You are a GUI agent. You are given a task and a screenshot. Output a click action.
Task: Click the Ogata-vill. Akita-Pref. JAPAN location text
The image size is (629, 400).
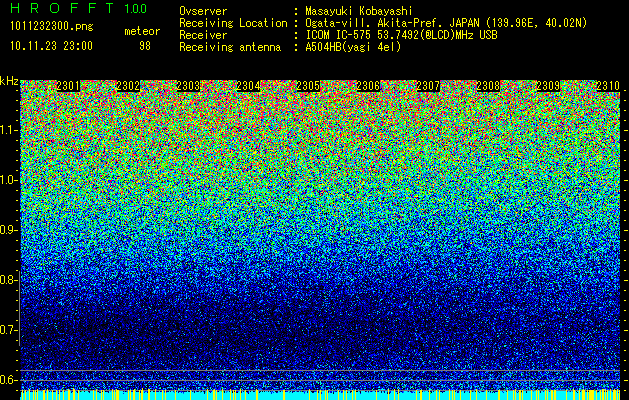pos(446,23)
